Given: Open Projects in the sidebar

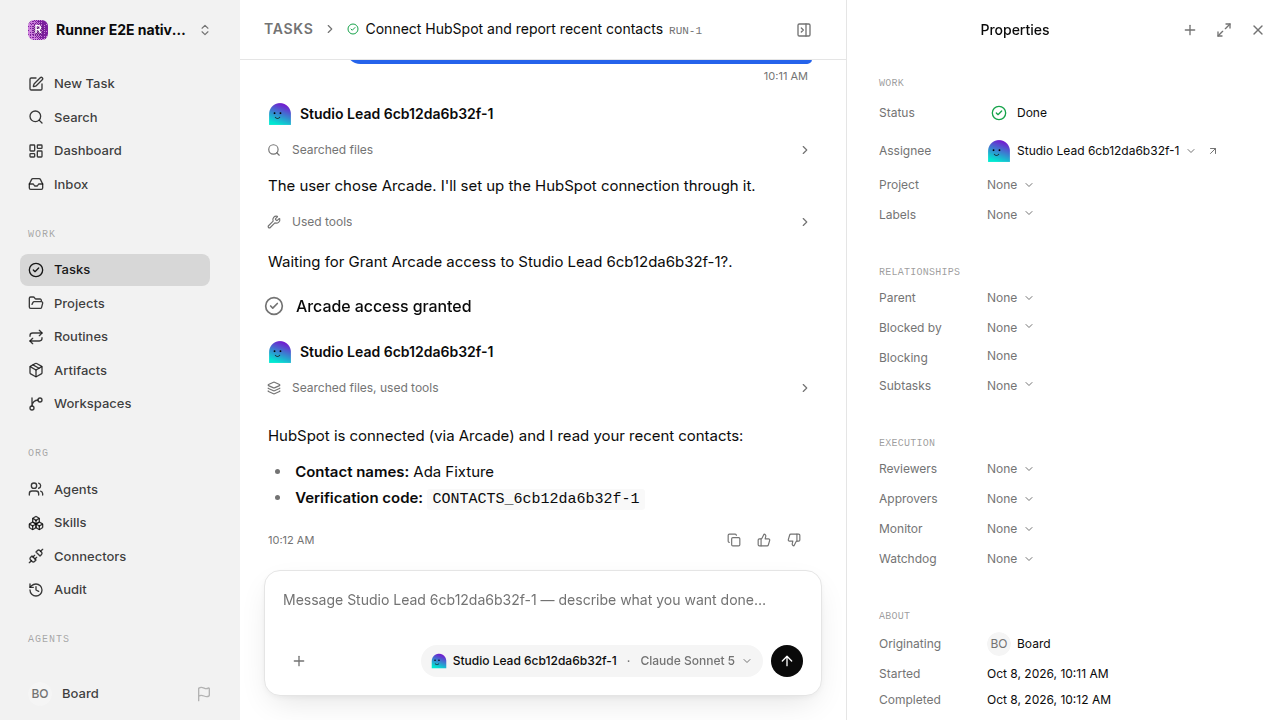Looking at the screenshot, I should click(115, 303).
